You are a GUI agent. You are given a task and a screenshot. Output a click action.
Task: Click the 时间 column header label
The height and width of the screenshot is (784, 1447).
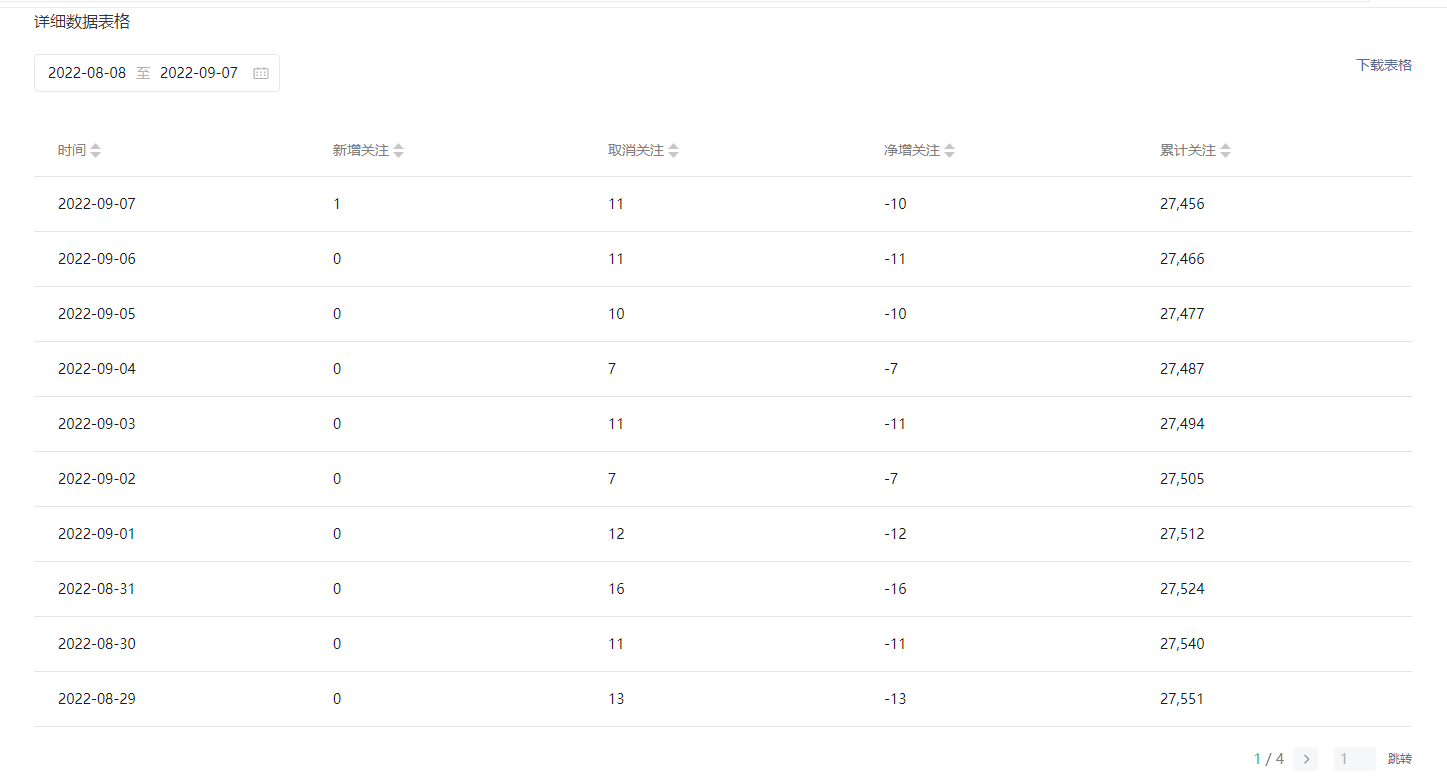coord(72,151)
